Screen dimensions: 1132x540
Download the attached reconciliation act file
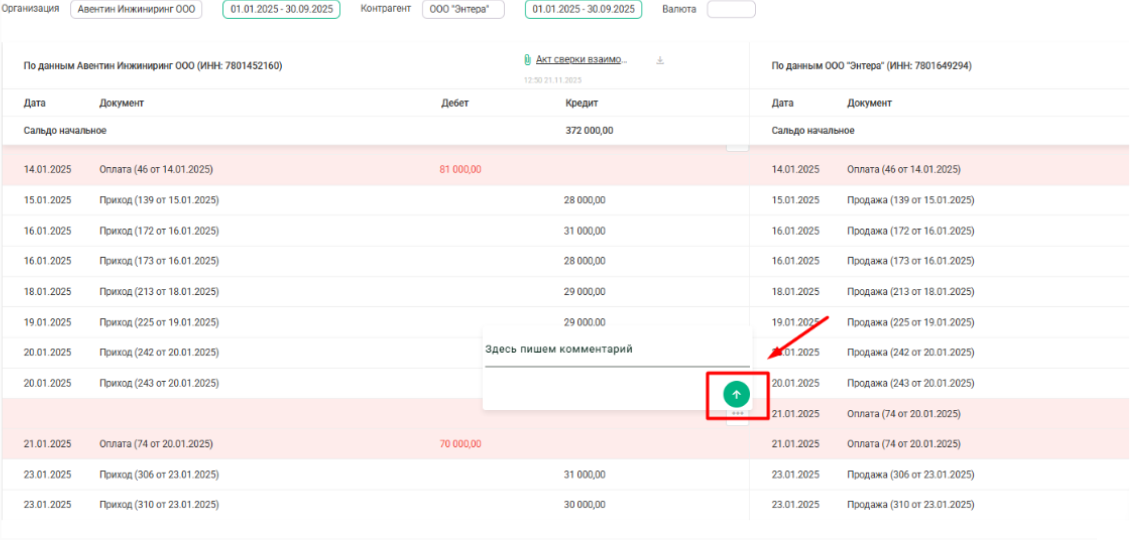tap(660, 61)
